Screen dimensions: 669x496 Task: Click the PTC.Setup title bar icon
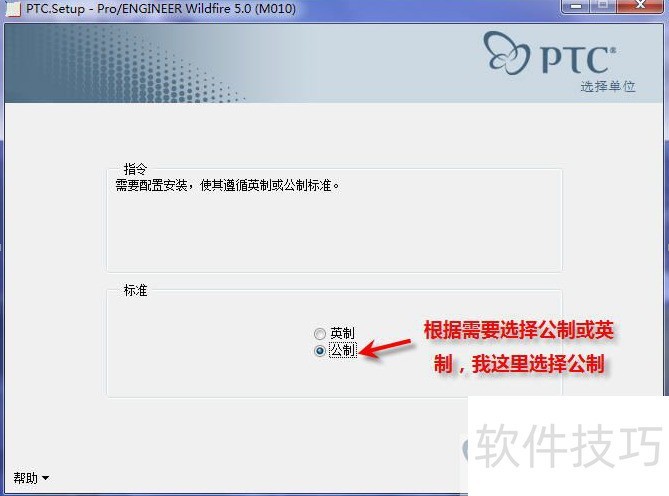(13, 9)
